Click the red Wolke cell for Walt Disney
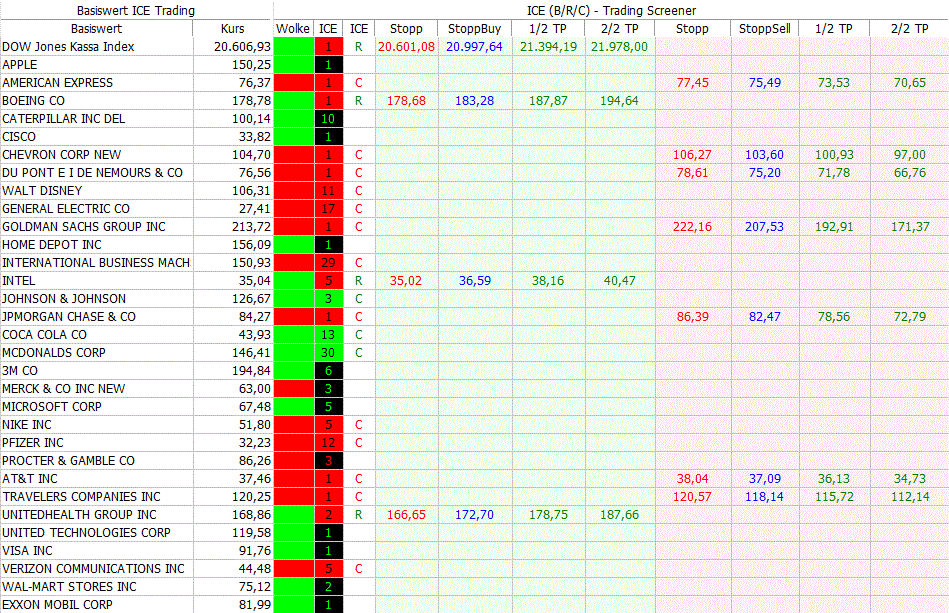 click(294, 191)
